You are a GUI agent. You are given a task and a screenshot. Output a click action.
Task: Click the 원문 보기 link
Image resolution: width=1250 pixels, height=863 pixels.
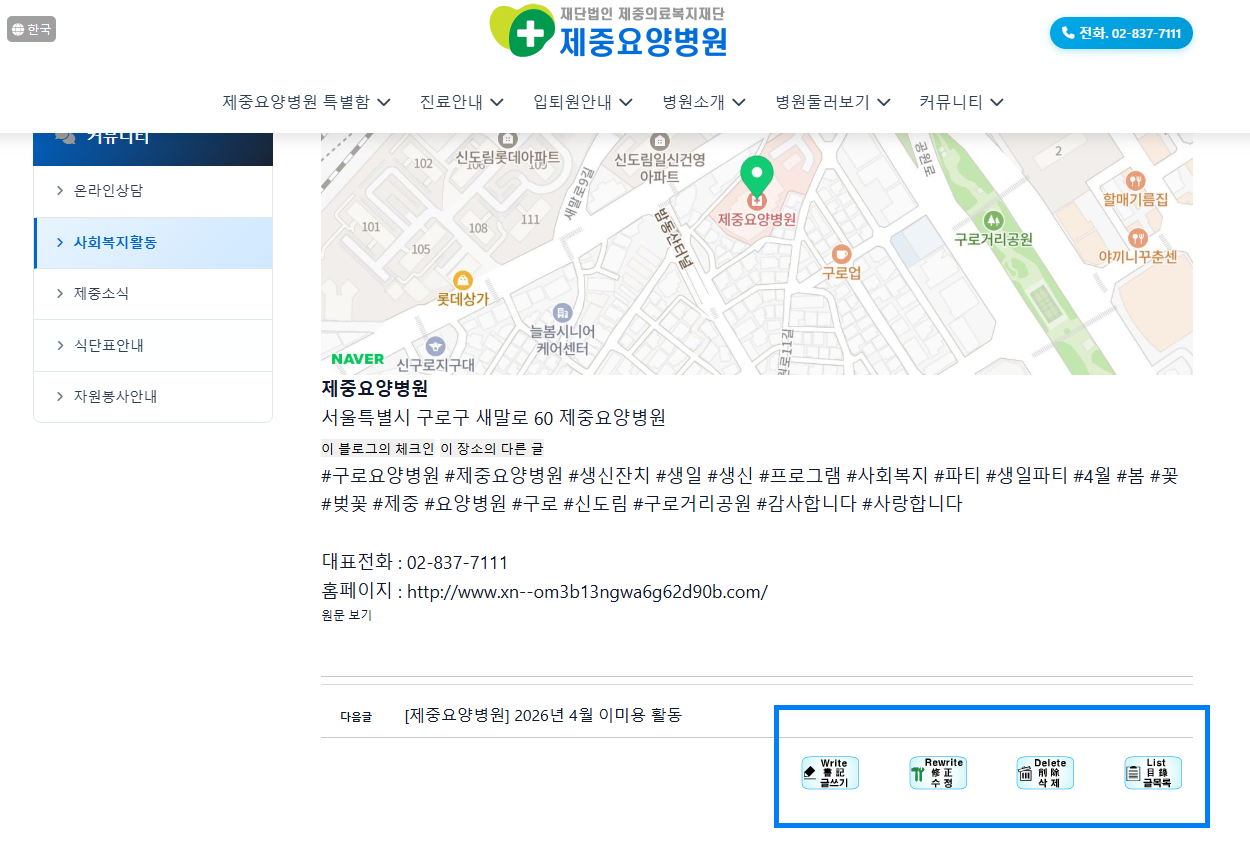click(346, 616)
